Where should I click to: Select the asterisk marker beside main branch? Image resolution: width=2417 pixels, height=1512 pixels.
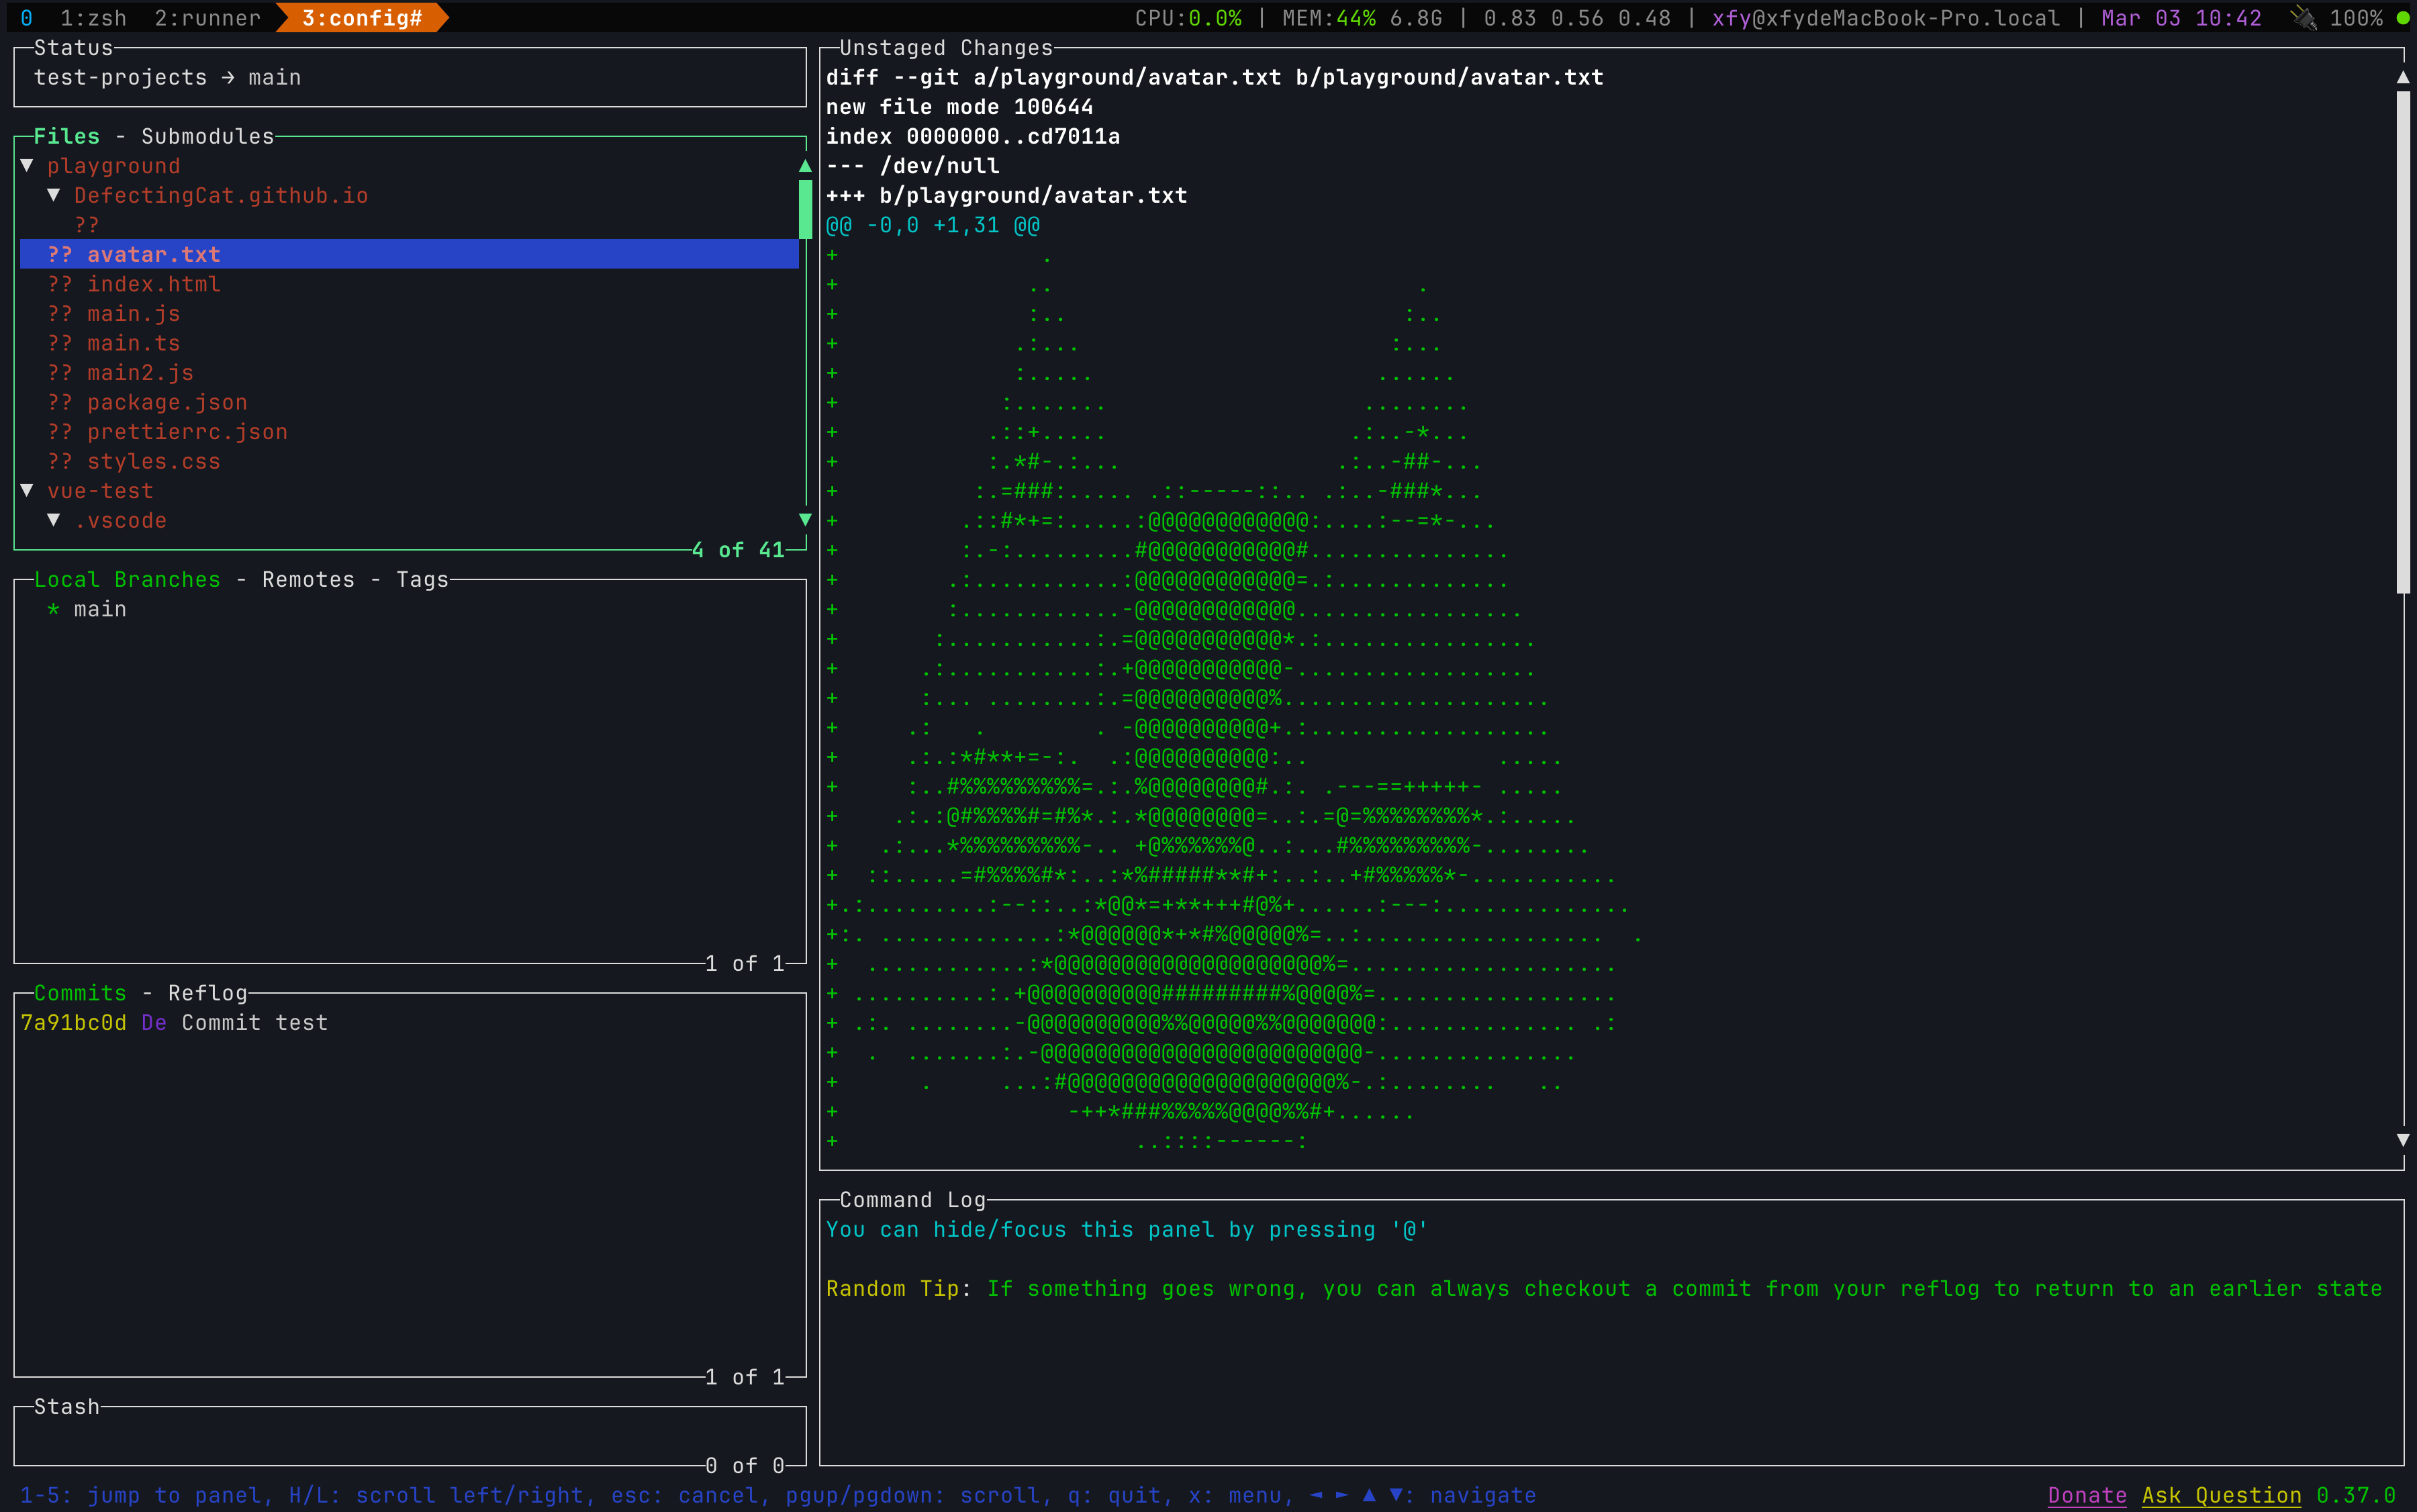point(53,609)
